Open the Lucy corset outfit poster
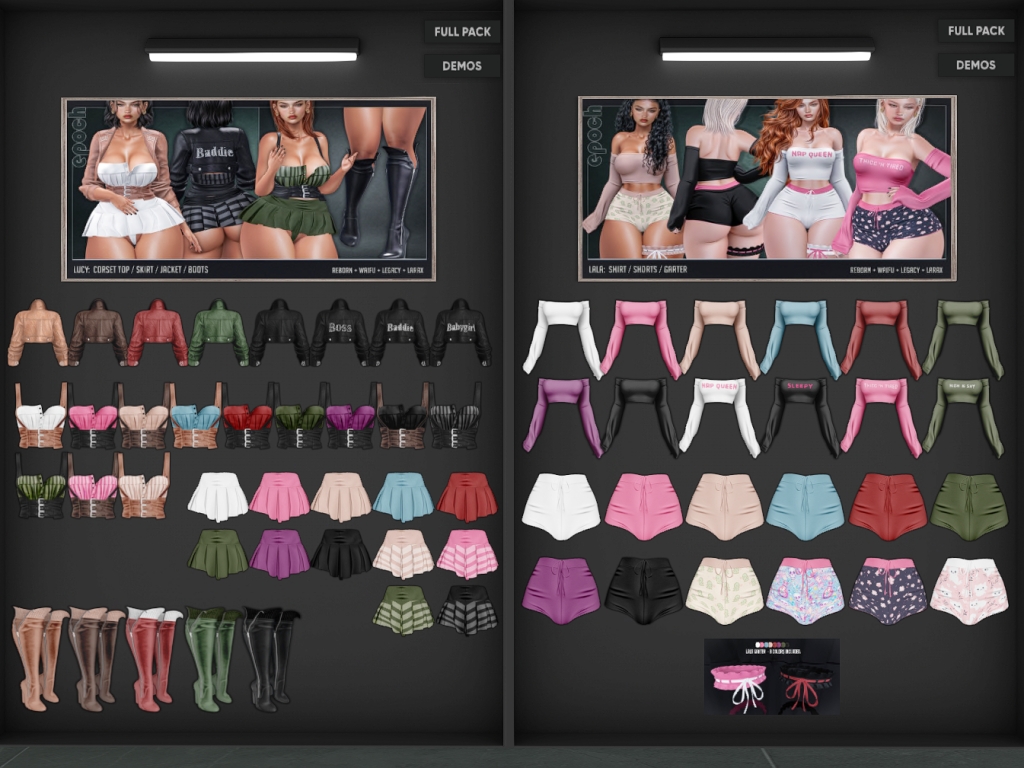 point(248,188)
